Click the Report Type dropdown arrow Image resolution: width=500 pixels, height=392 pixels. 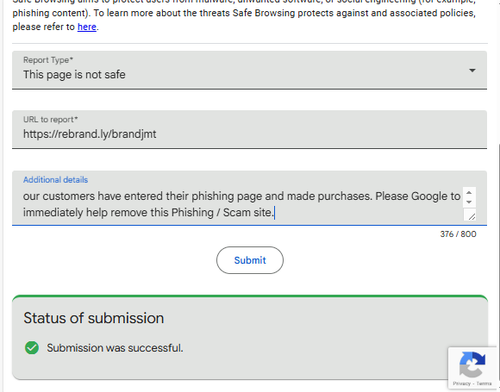472,70
